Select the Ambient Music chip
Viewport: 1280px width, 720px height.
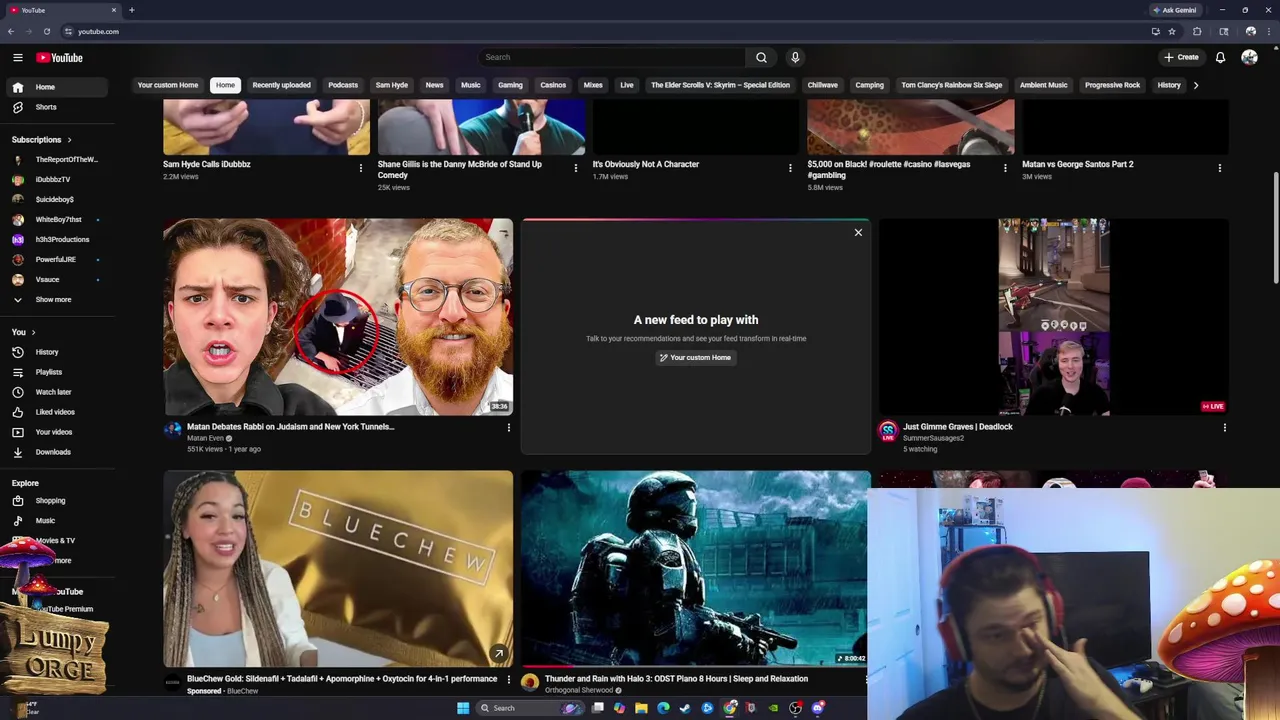(1043, 85)
